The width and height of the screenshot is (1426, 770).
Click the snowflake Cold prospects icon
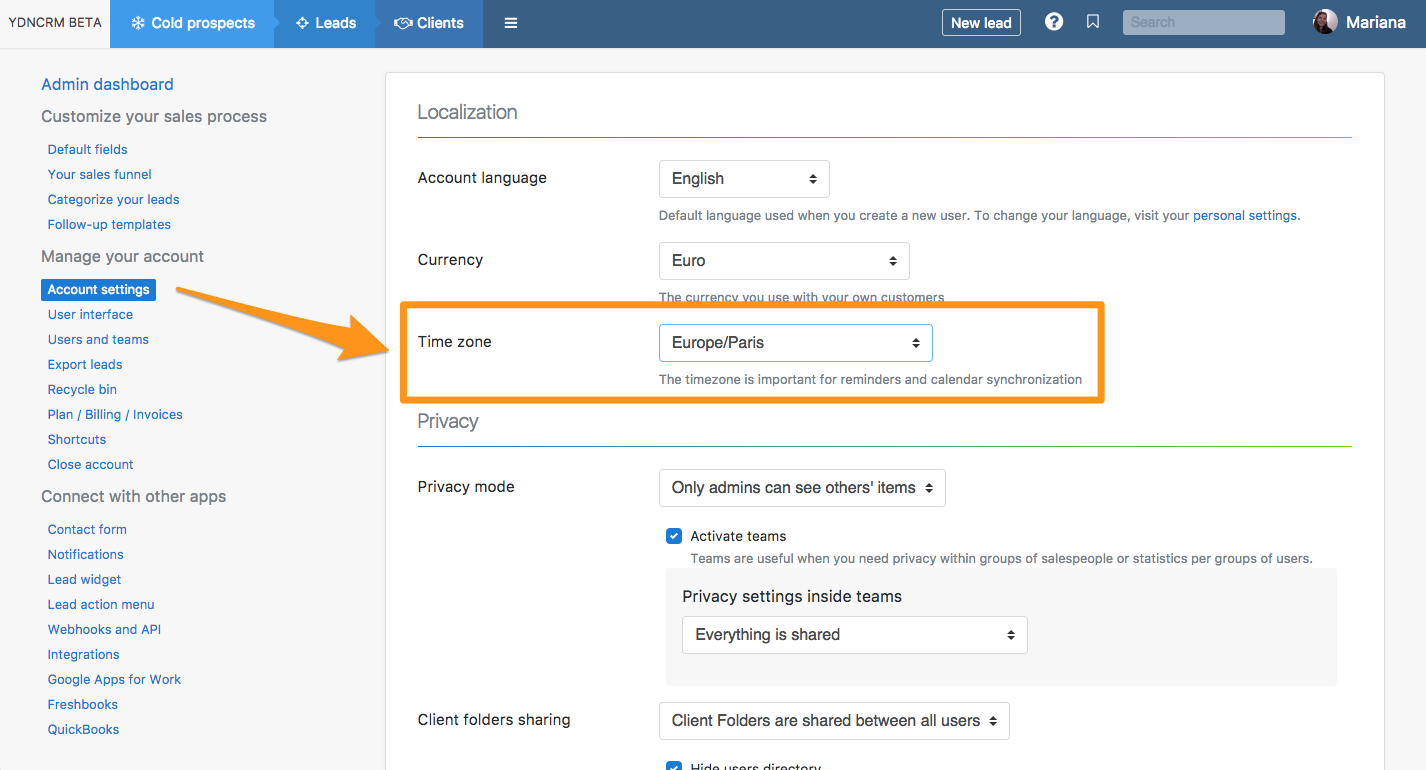point(138,23)
